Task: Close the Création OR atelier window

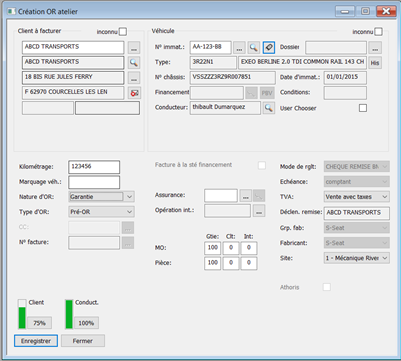Action: [x=386, y=11]
